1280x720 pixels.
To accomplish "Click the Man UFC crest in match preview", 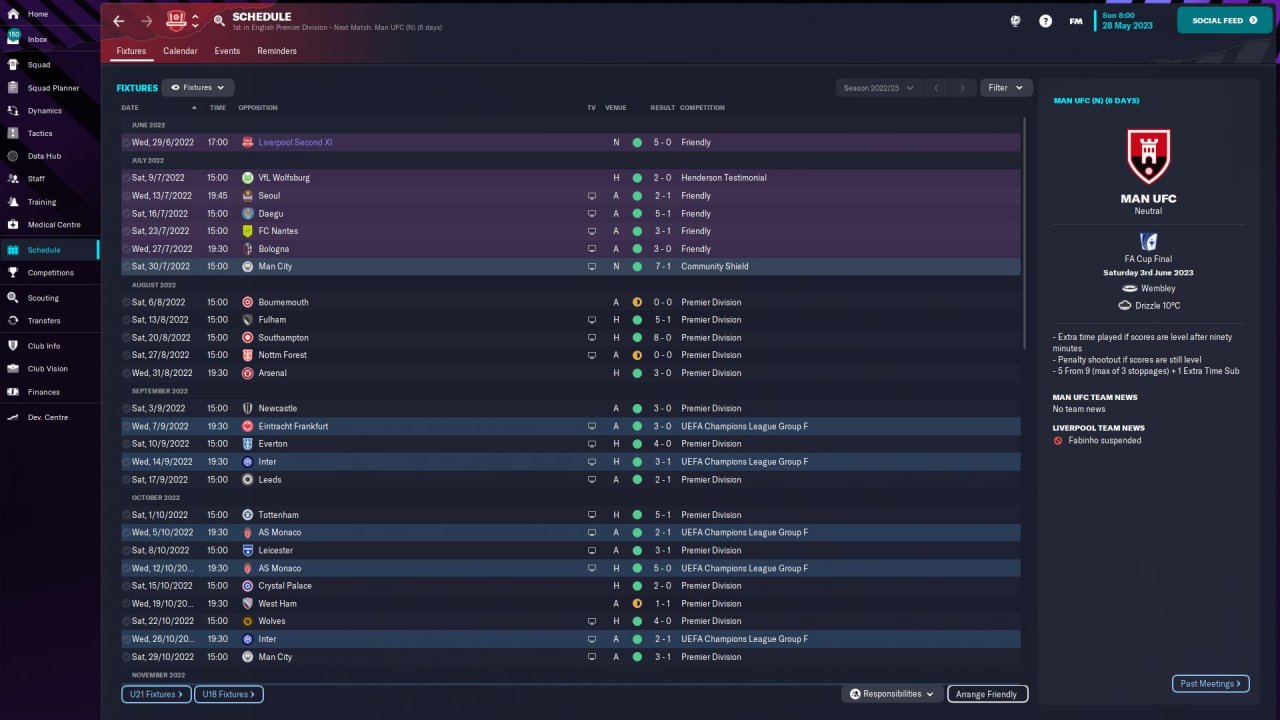I will (1148, 157).
